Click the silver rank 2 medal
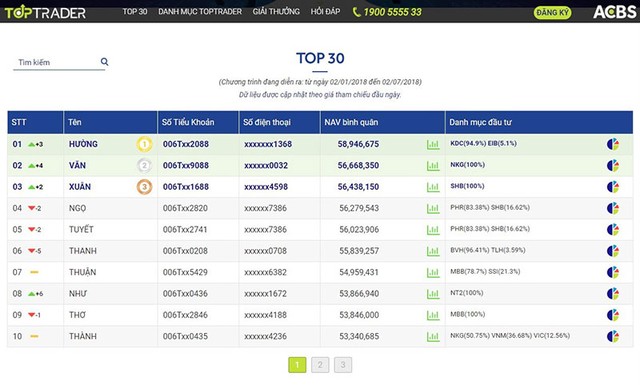This screenshot has width=640, height=385. pyautogui.click(x=144, y=165)
